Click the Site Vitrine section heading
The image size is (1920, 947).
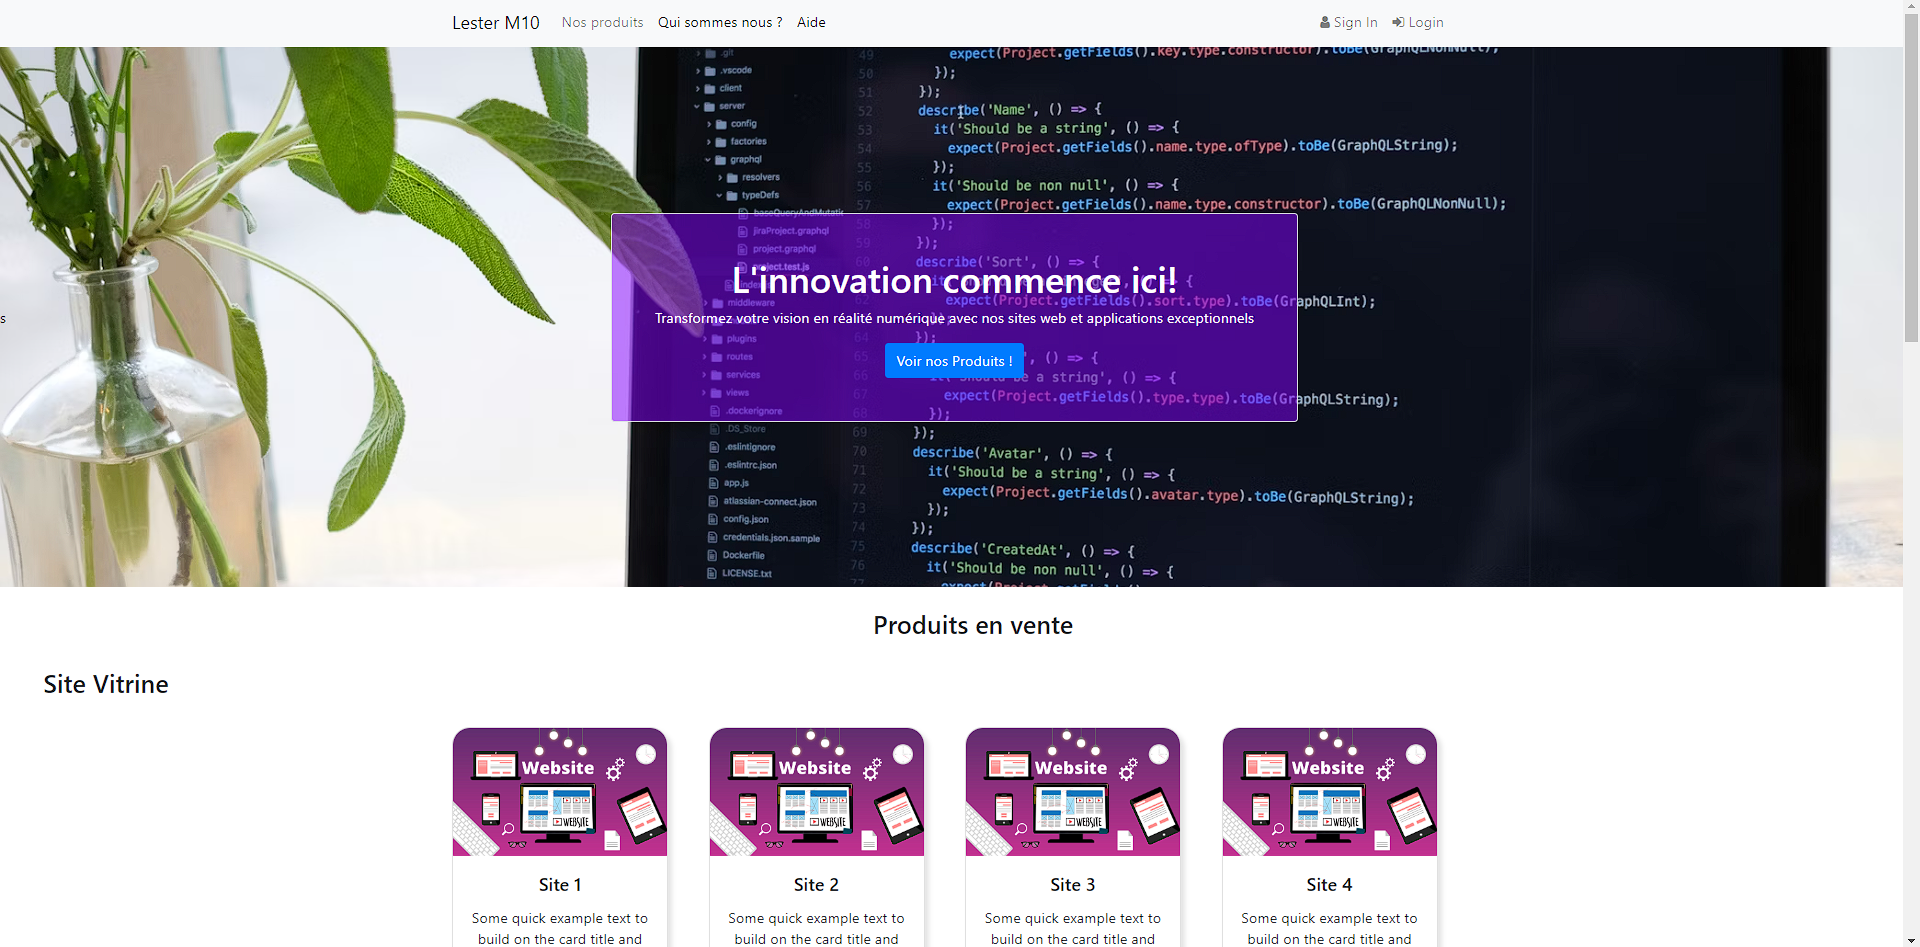(106, 685)
